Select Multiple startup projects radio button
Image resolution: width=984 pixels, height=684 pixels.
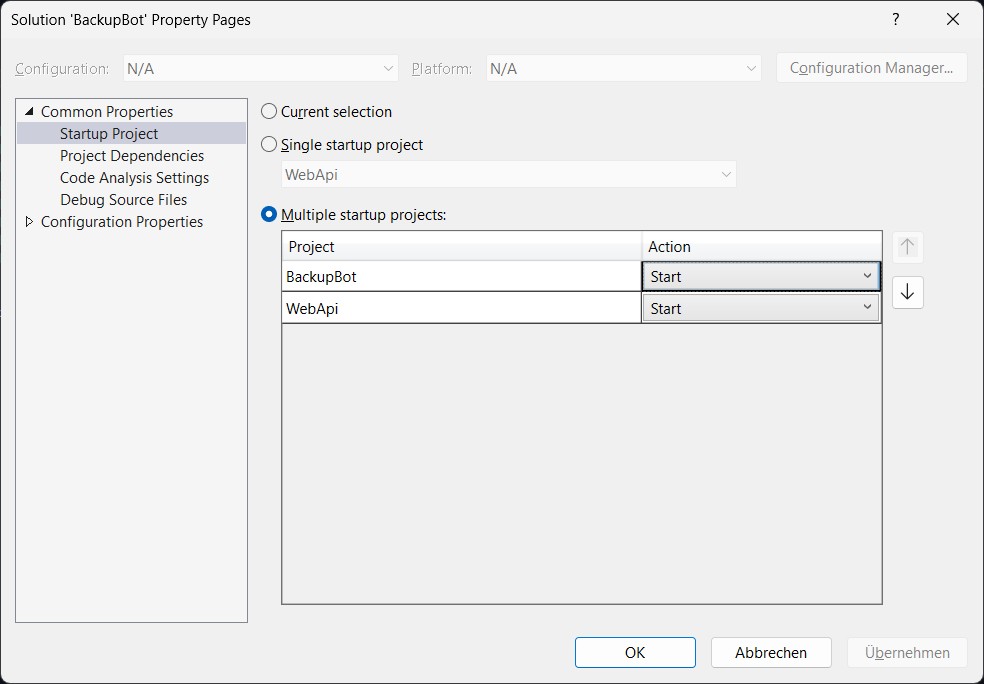[x=269, y=215]
